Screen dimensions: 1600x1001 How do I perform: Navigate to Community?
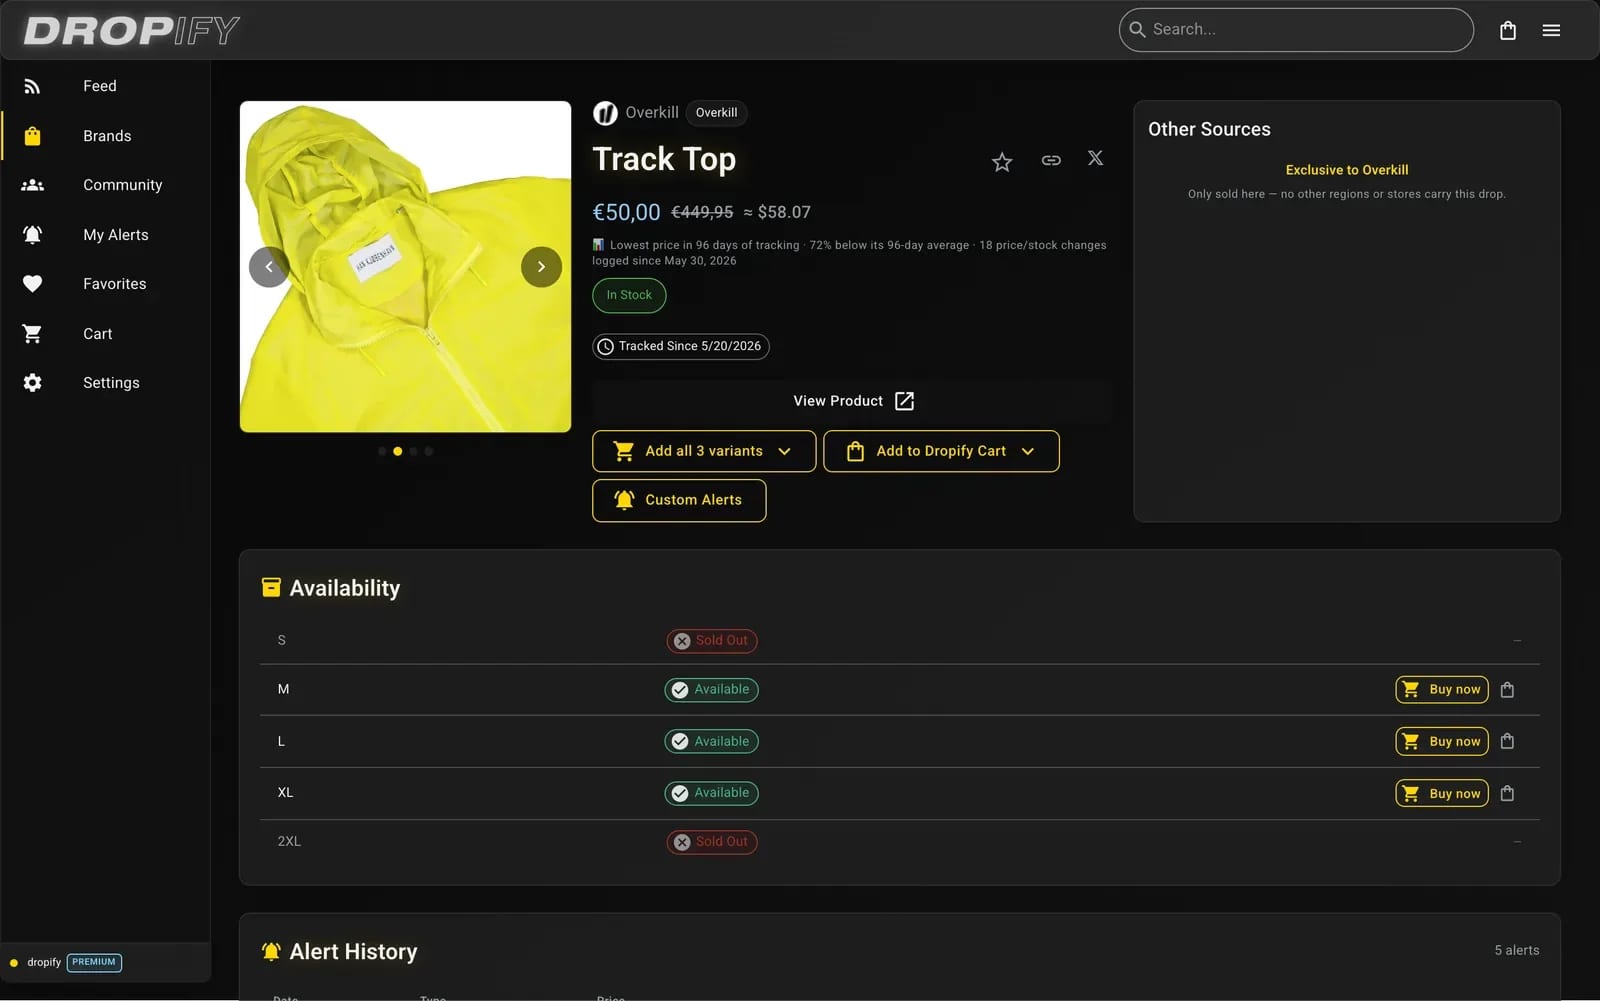pos(105,185)
